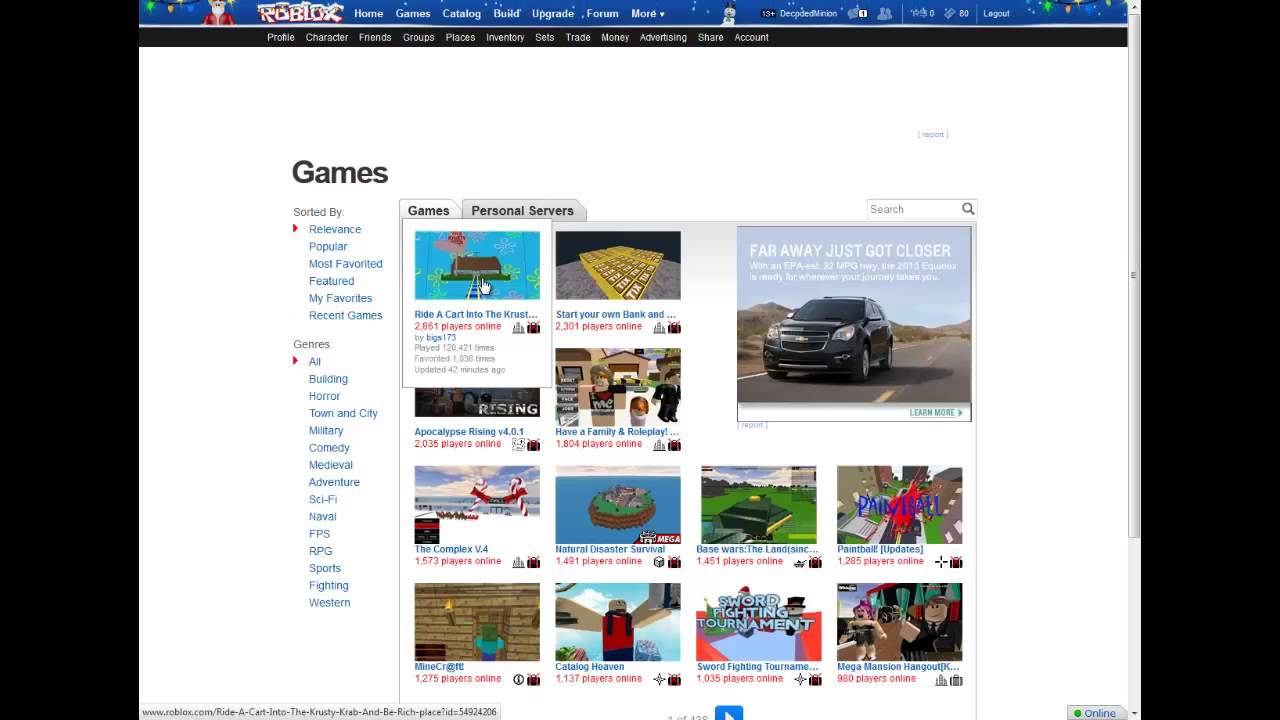Viewport: 1280px width, 720px height.
Task: Click genre icon for Start your own Bank
Action: [x=659, y=327]
